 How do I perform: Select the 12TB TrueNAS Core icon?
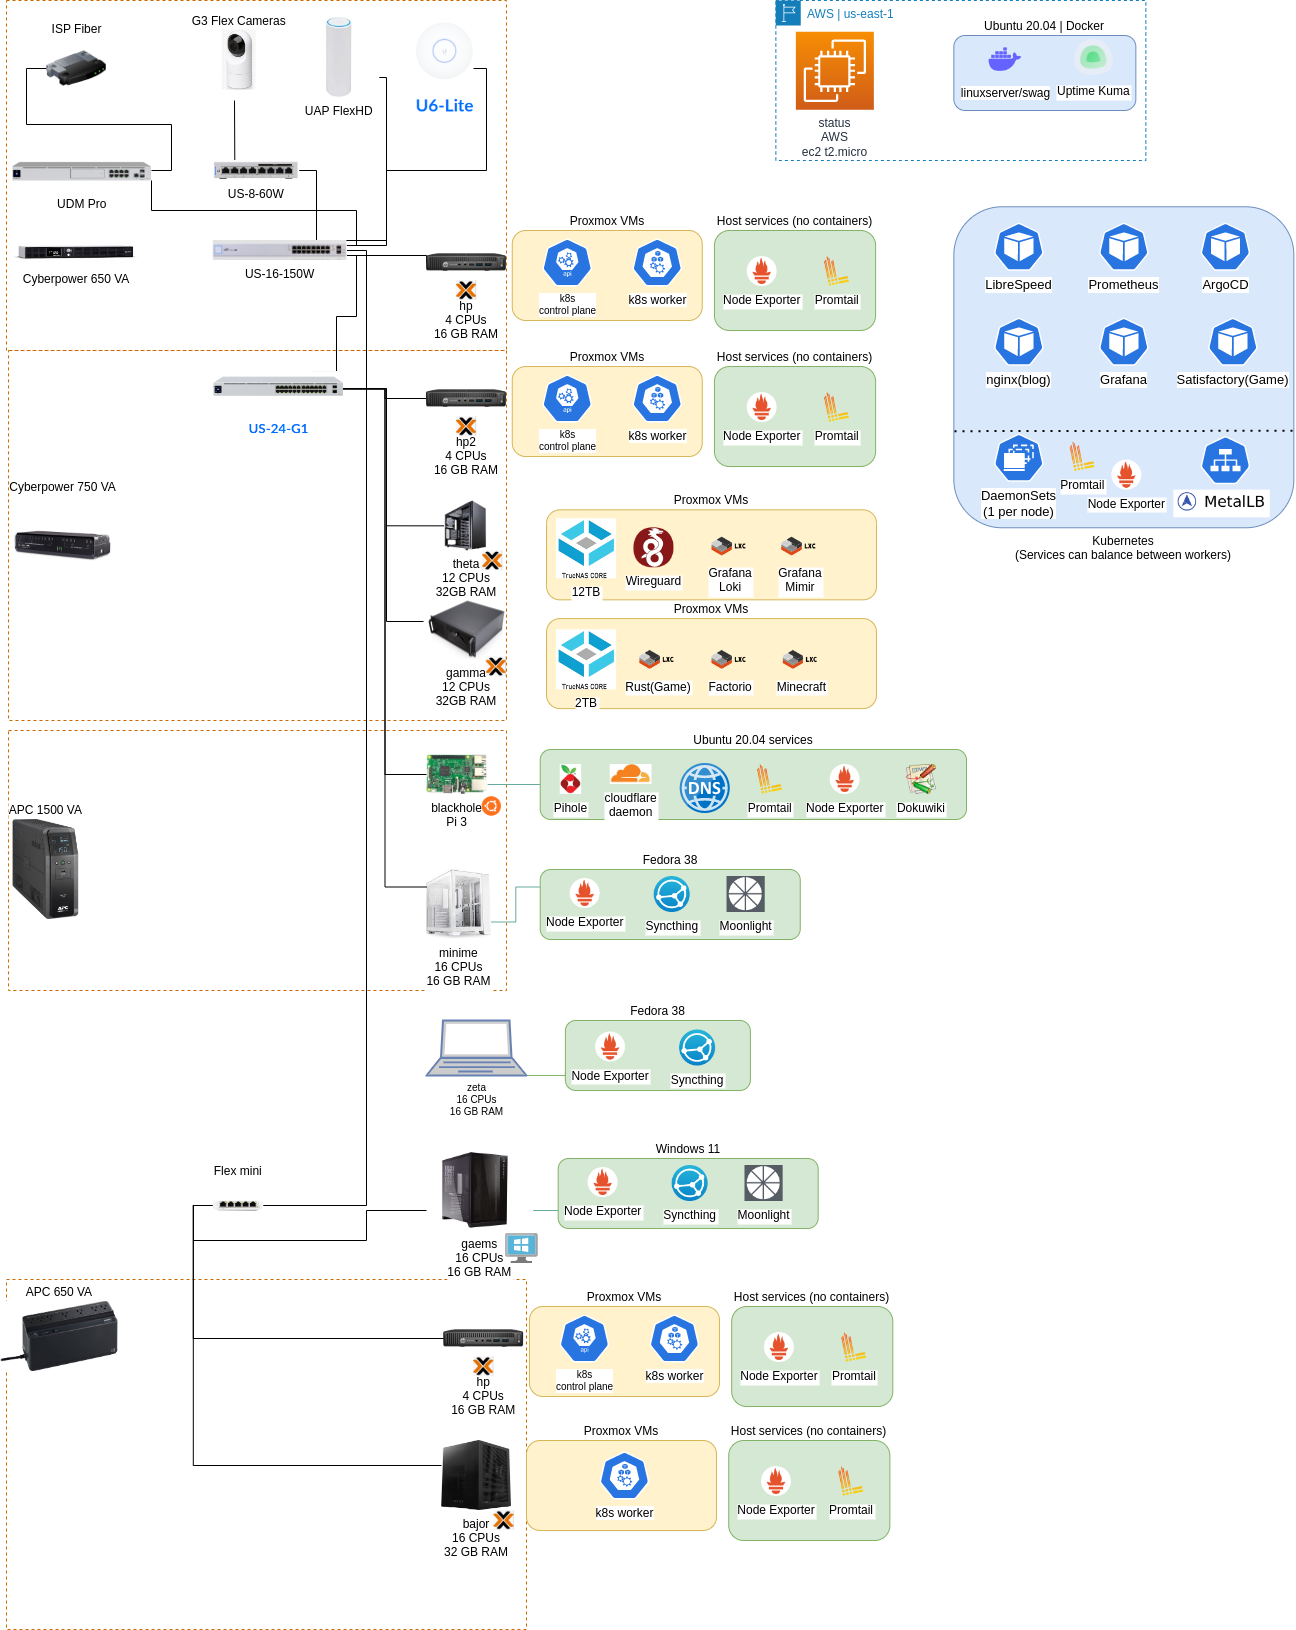click(x=586, y=550)
